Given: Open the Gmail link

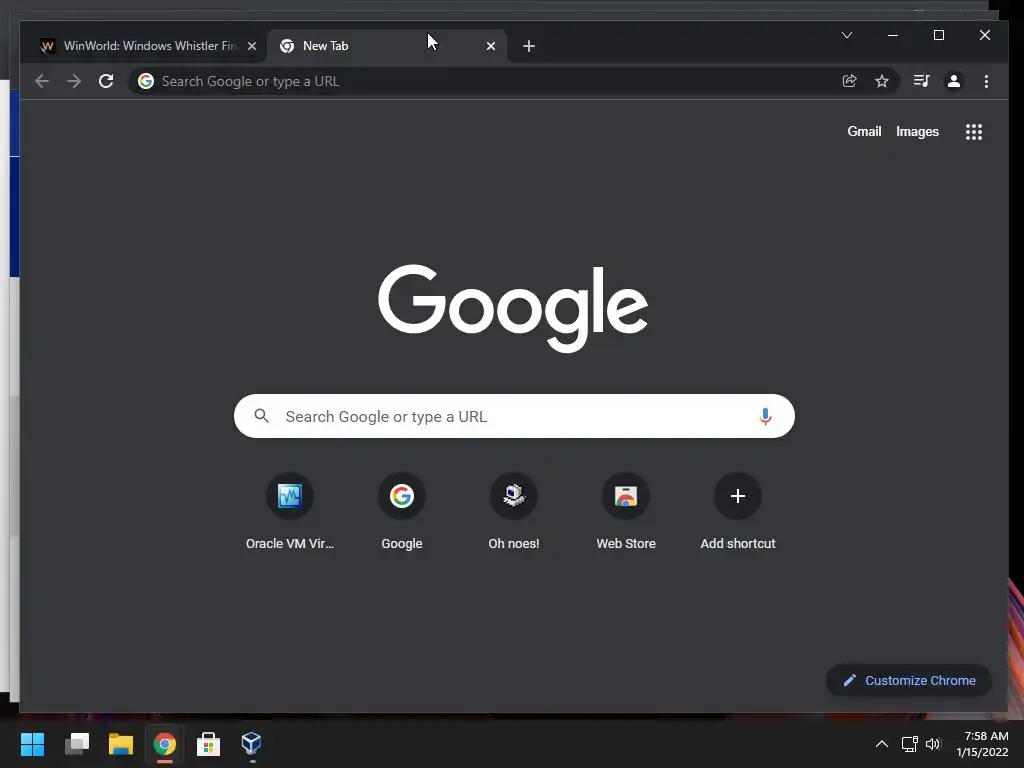Looking at the screenshot, I should point(864,131).
